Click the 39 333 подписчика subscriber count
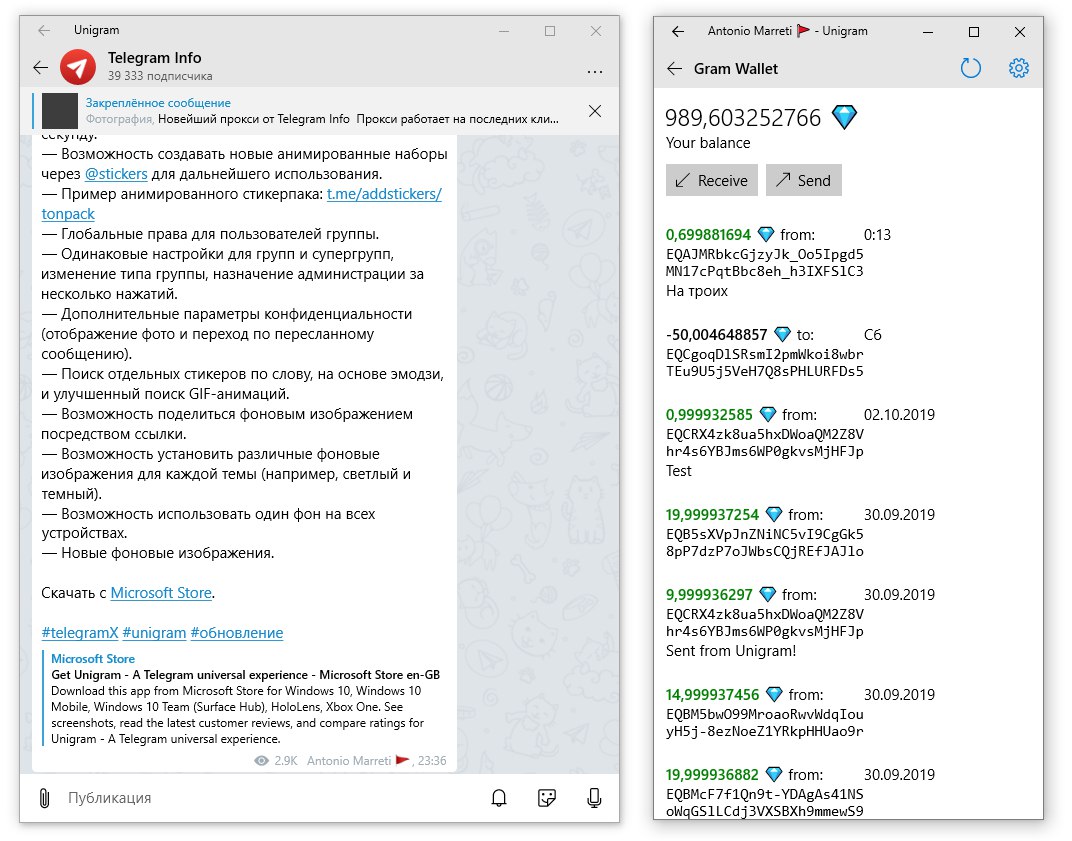The image size is (1072, 841). [x=160, y=76]
